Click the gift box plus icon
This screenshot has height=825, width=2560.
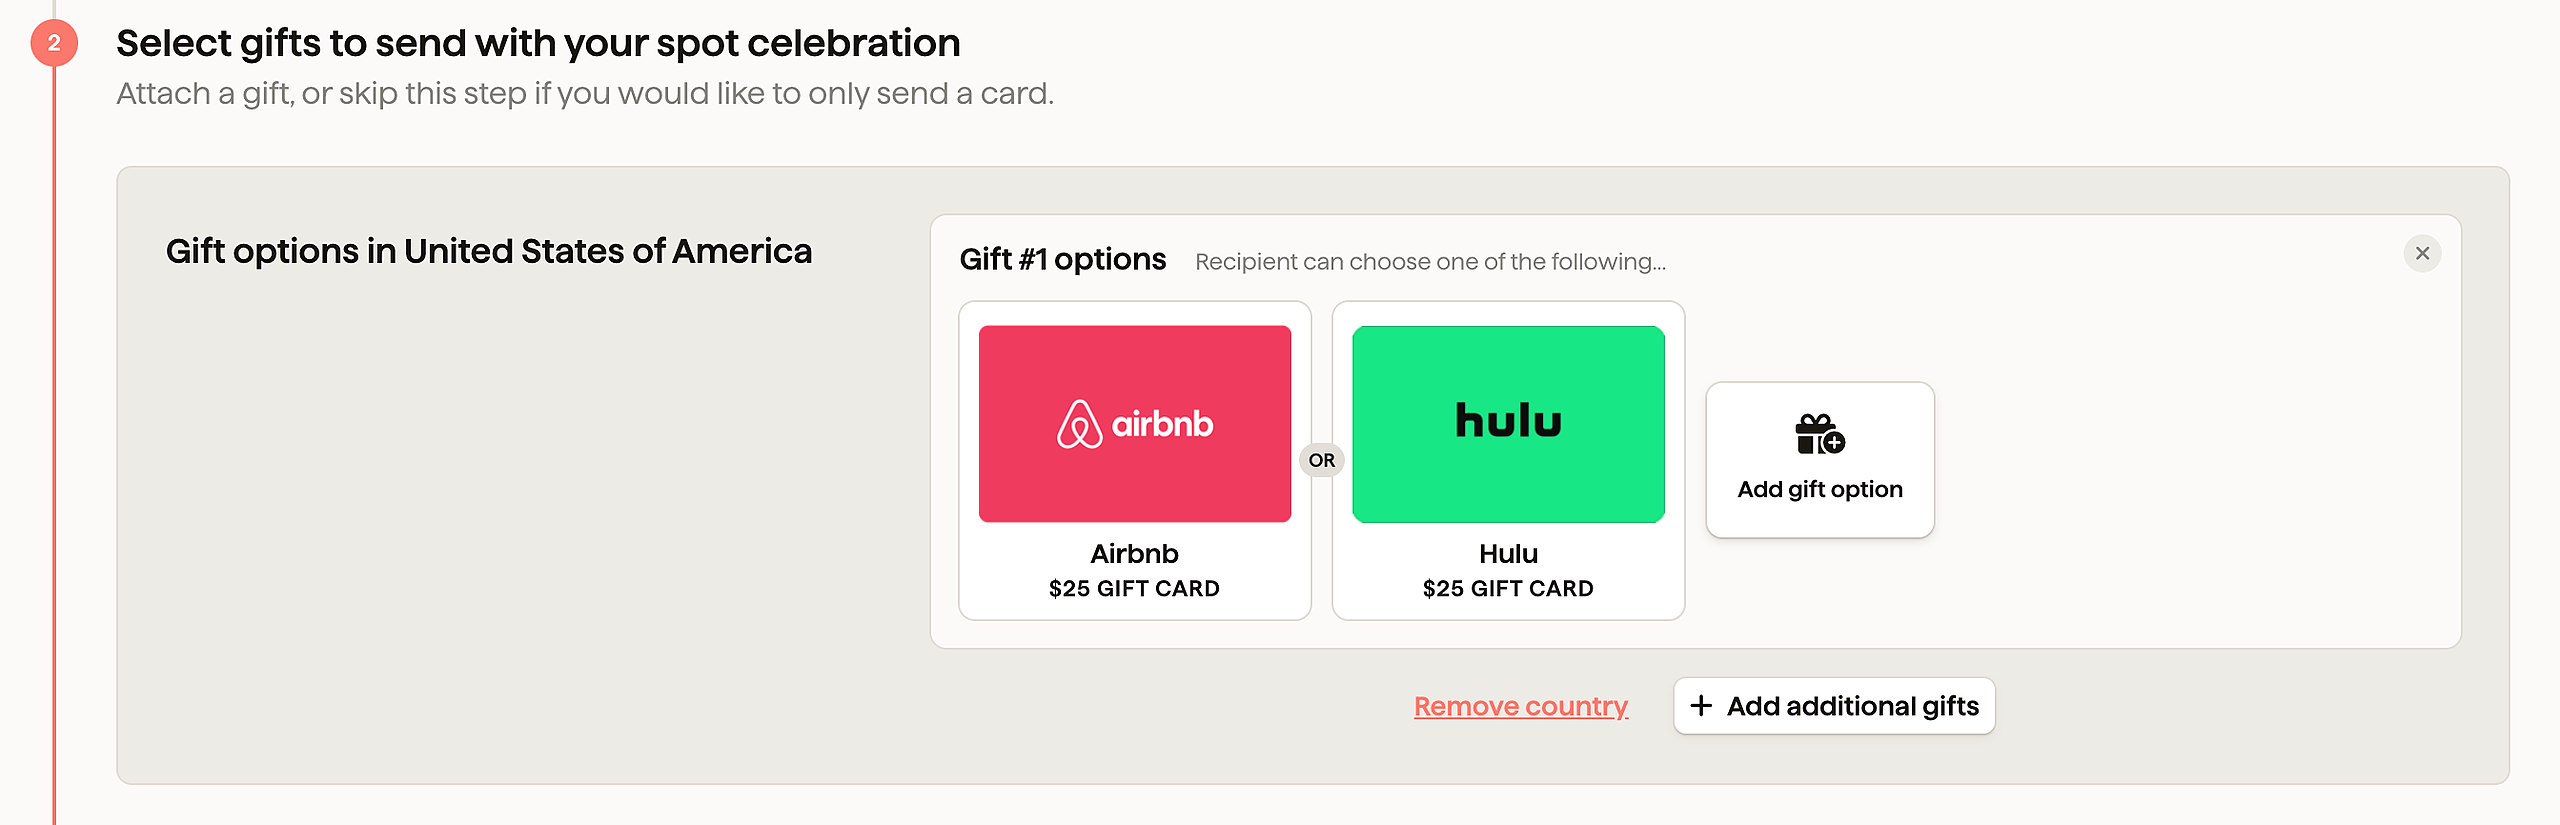1819,435
